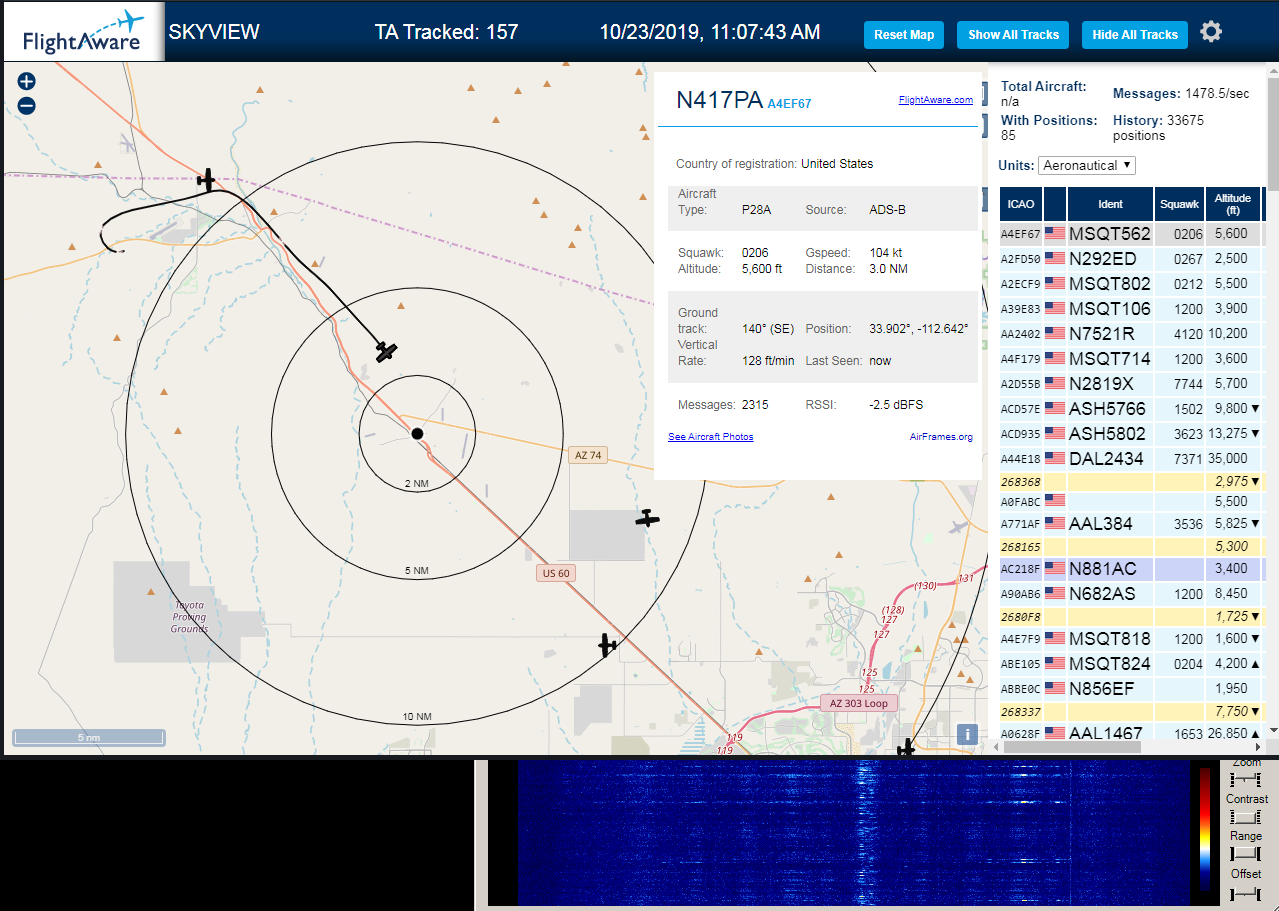Click the N417PA callsign title
1279x911 pixels.
719,100
